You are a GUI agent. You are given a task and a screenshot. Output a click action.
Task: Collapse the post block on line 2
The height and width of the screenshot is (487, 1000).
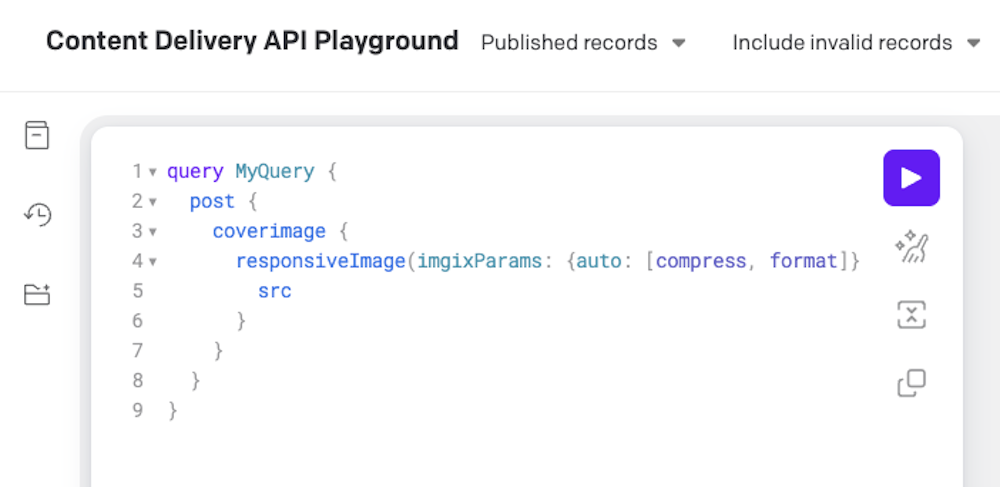[153, 202]
